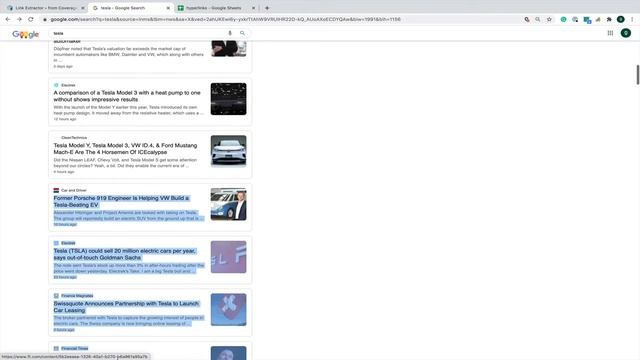Screen dimensions: 640x360
Task: Click the purple Tesla sign thumbnail
Action: pyautogui.click(x=229, y=257)
